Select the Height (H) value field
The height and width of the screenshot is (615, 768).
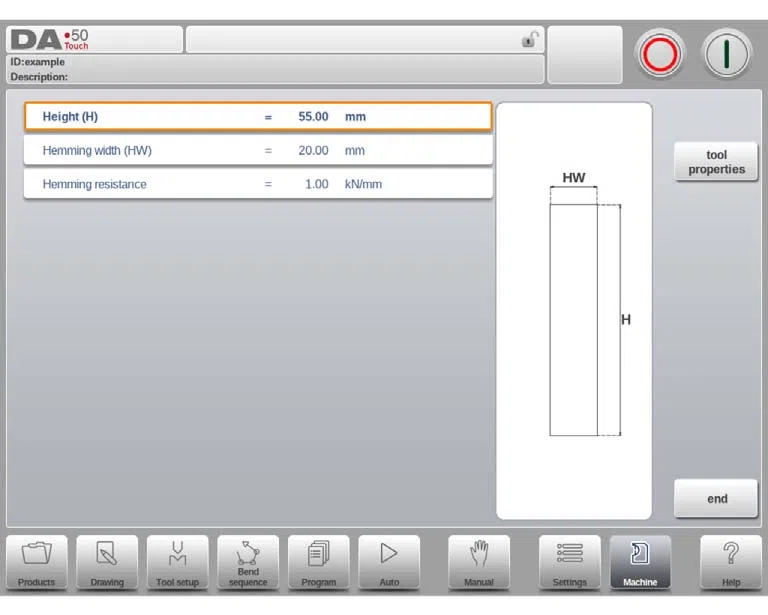(x=258, y=117)
